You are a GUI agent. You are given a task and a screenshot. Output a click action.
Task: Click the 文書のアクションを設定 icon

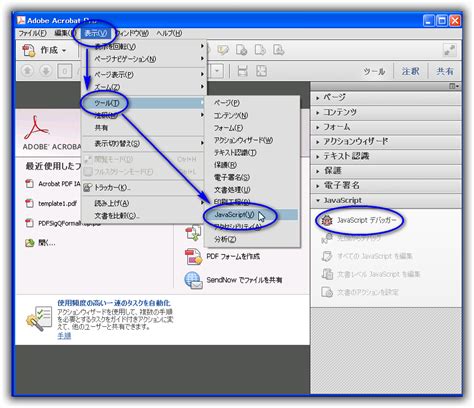pyautogui.click(x=327, y=292)
